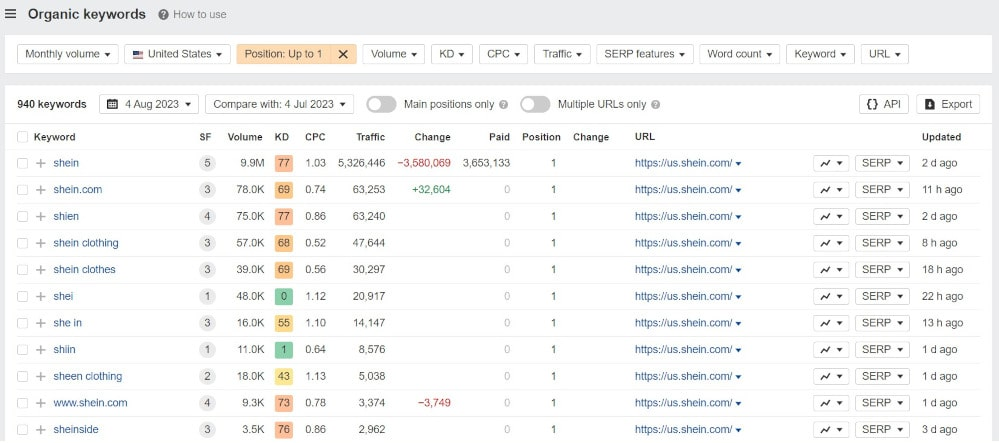This screenshot has width=999, height=443.
Task: Expand URL arrow in shiin row
Action: click(738, 351)
